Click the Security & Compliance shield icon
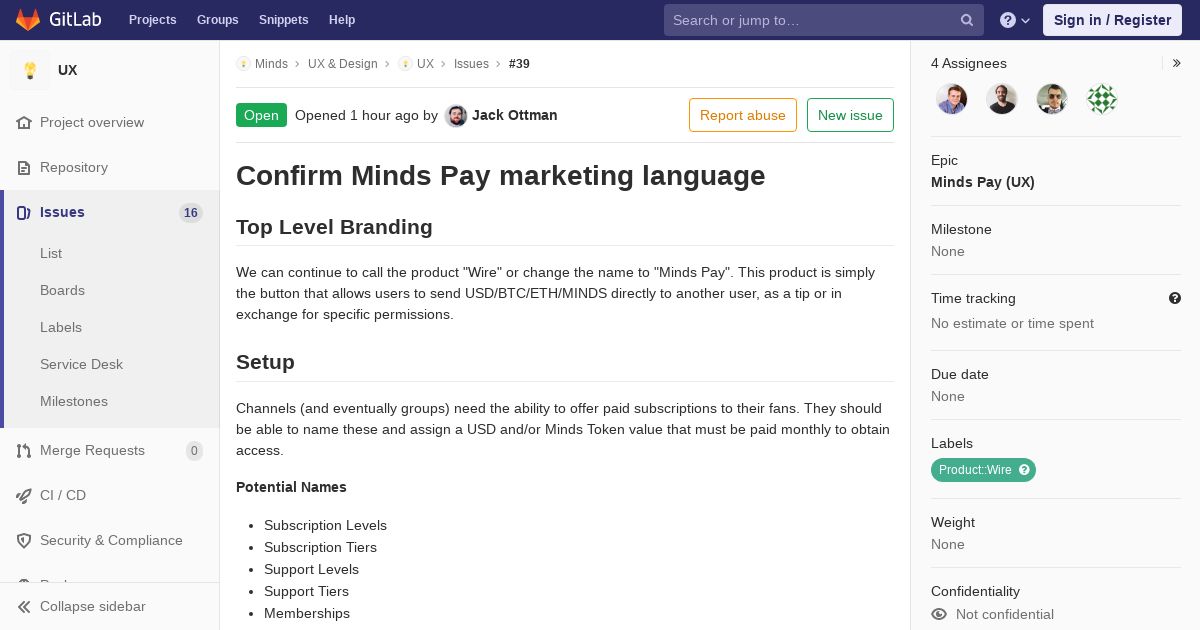 pyautogui.click(x=24, y=540)
